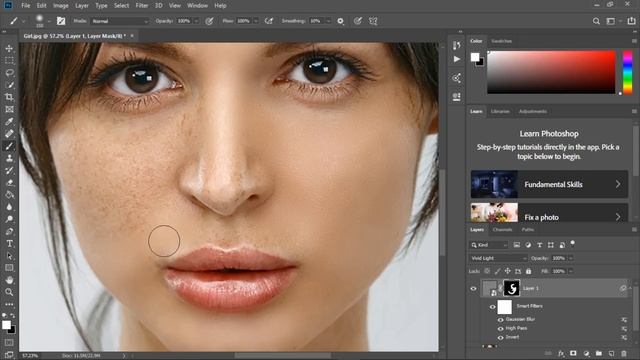
Task: Select the Eraser tool
Action: pyautogui.click(x=9, y=183)
